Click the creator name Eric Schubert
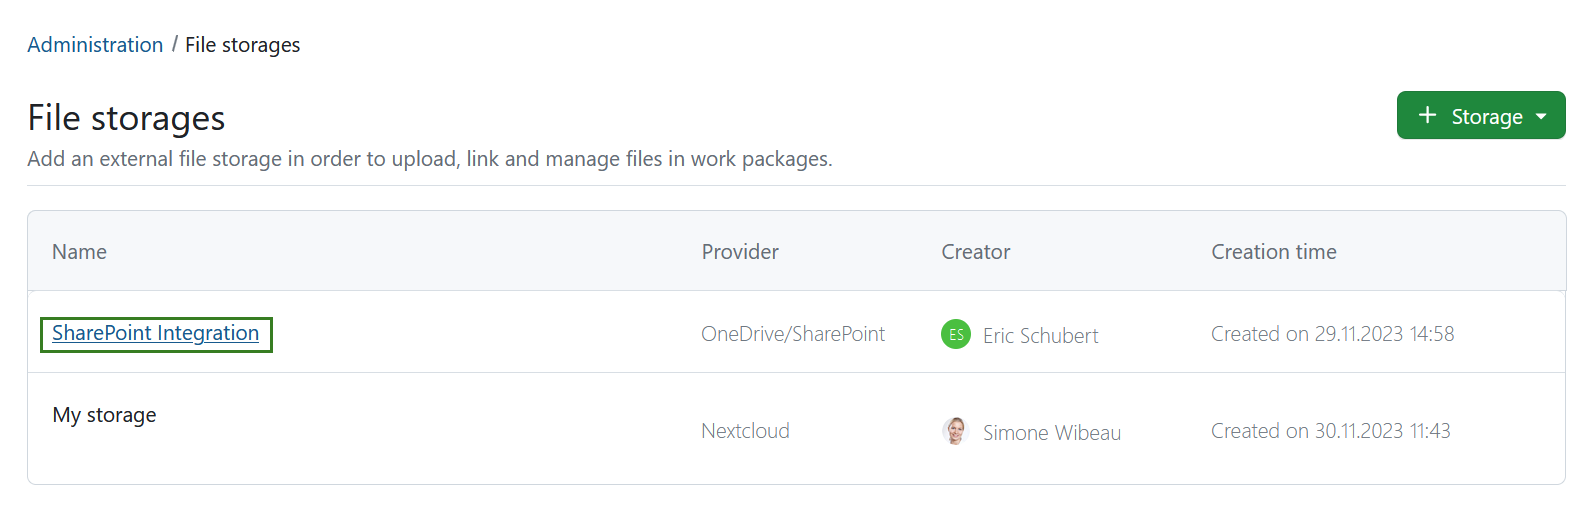Viewport: 1594px width, 517px height. coord(1040,336)
